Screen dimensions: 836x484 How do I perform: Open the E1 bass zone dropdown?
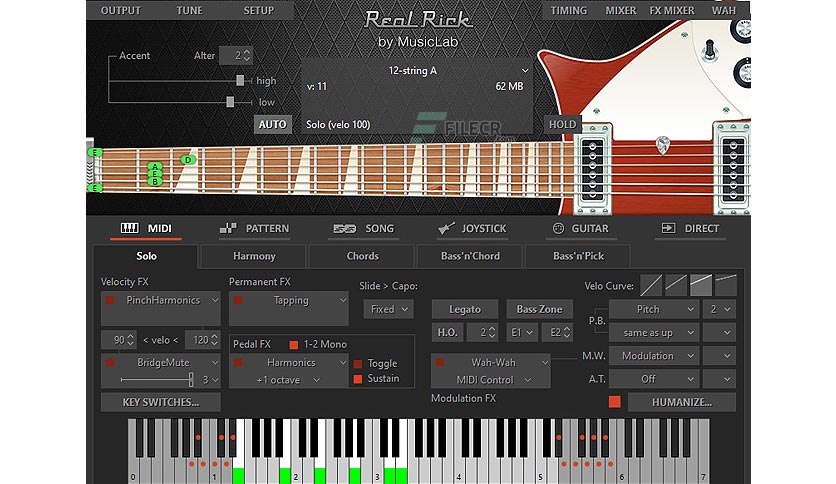[521, 333]
